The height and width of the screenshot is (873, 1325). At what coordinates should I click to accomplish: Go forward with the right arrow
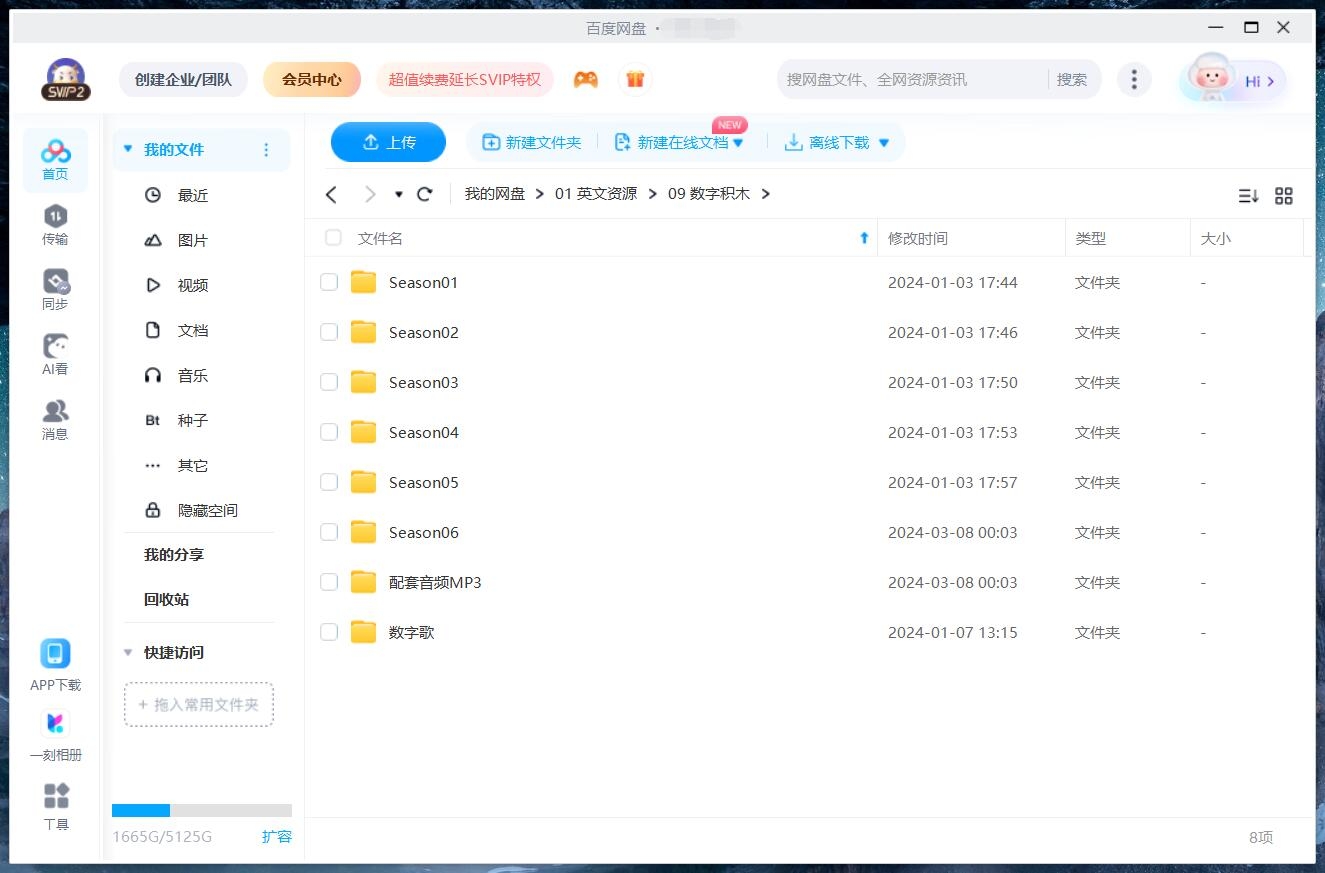[370, 194]
